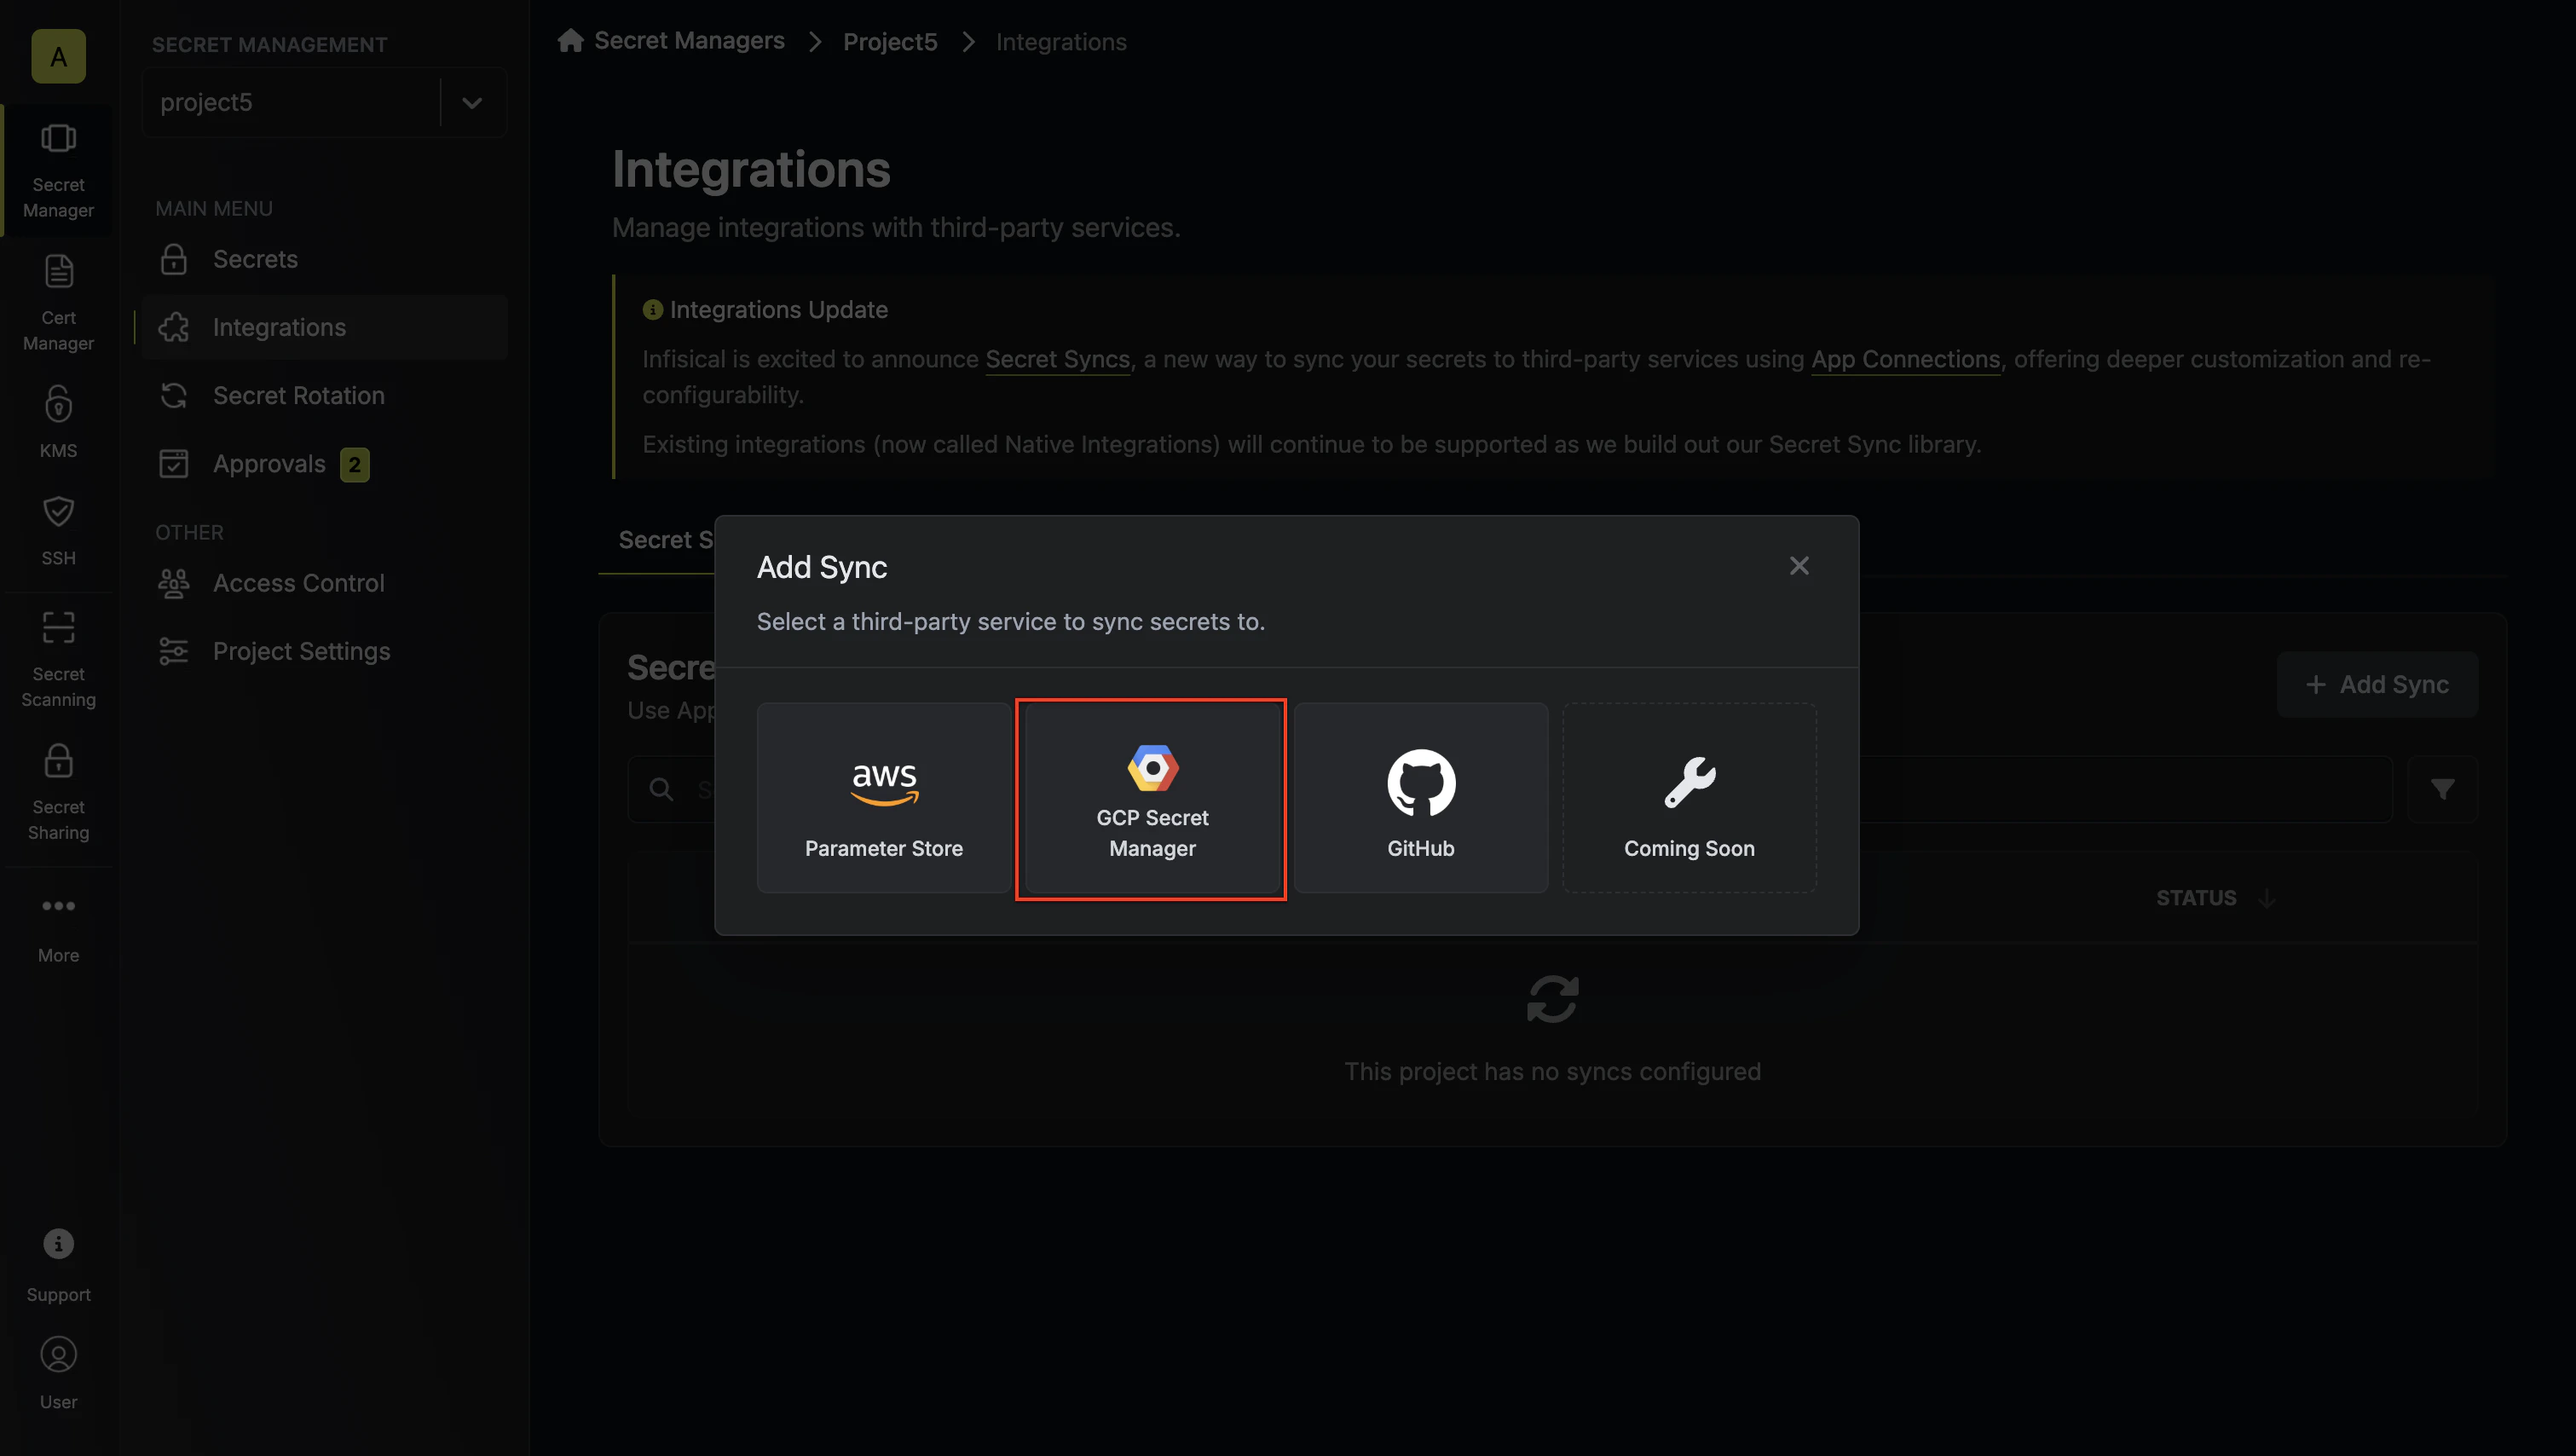This screenshot has width=2576, height=1456.
Task: Click the search magnifier icon
Action: click(x=661, y=789)
